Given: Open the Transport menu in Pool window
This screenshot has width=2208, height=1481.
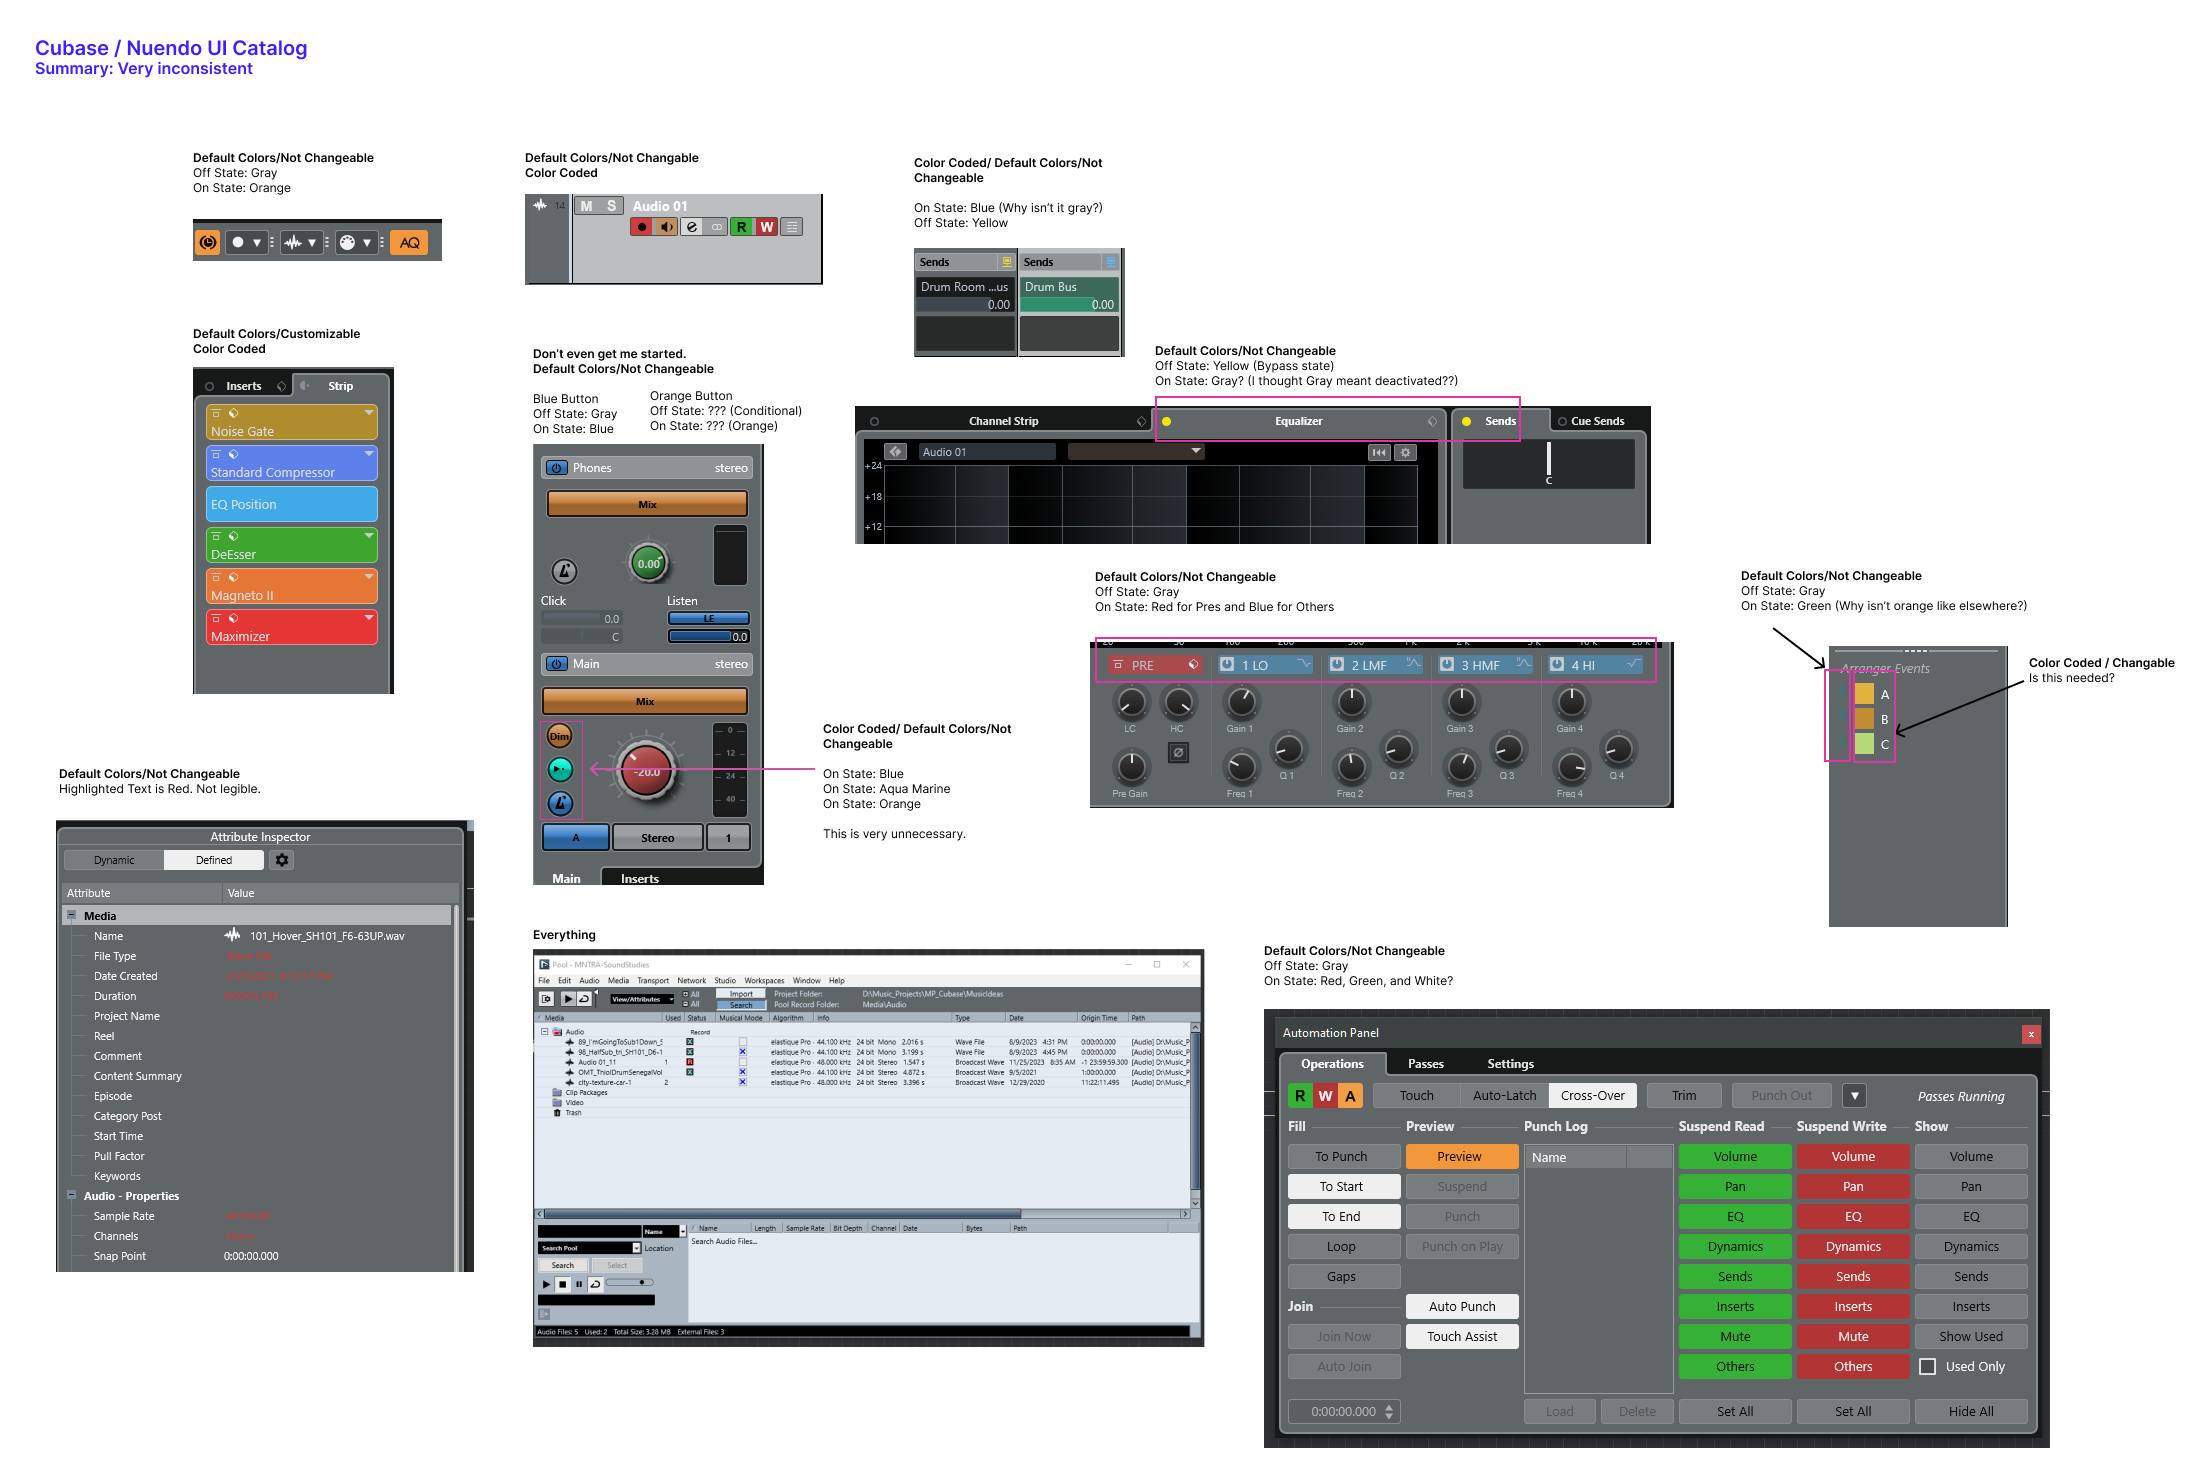Looking at the screenshot, I should click(x=652, y=981).
